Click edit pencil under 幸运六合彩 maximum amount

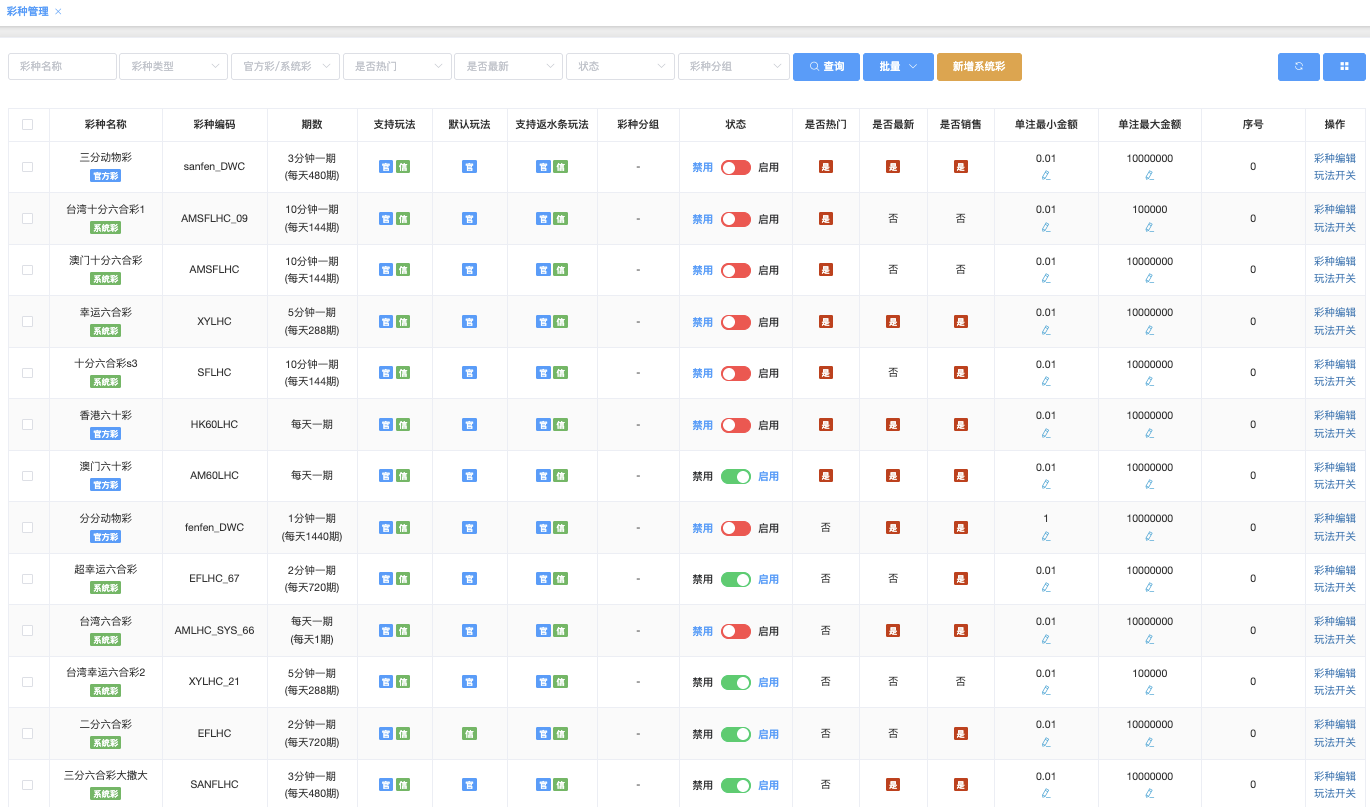(1149, 330)
